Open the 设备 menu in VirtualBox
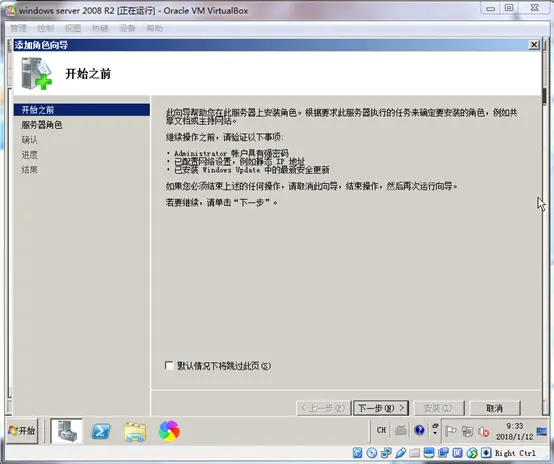The height and width of the screenshot is (464, 554). [127, 28]
